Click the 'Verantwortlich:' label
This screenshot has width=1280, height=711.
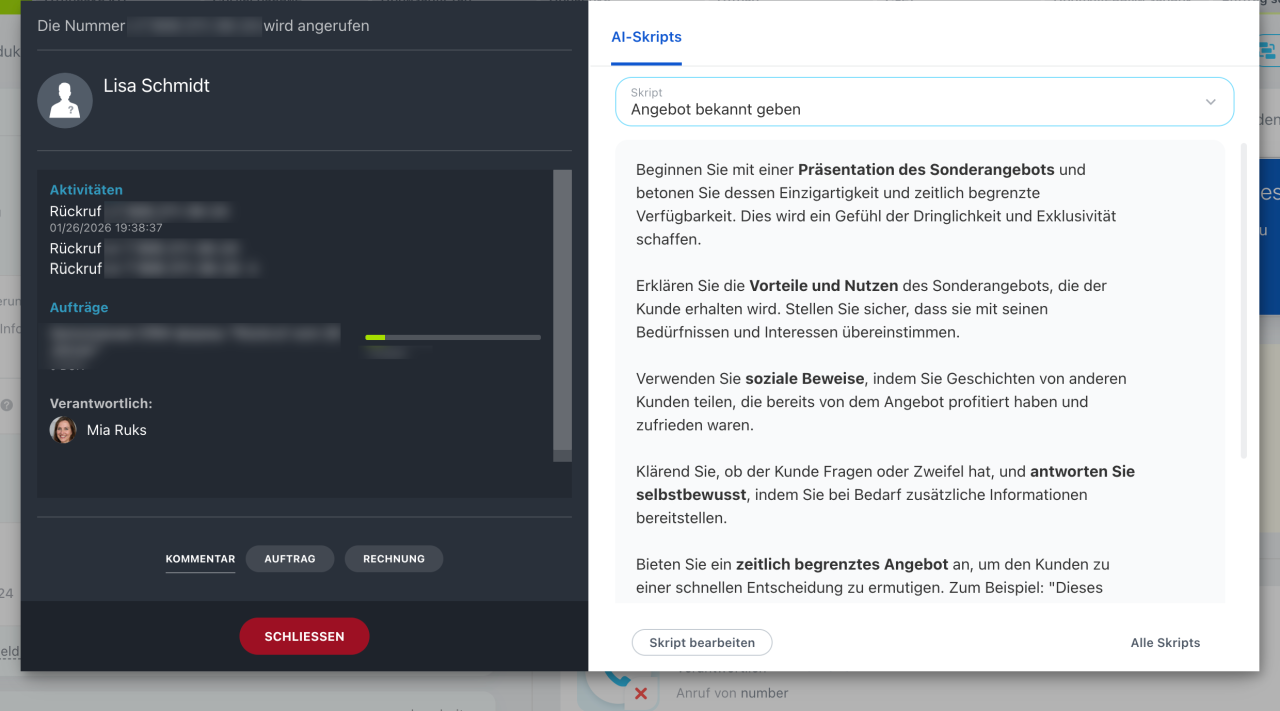point(101,404)
